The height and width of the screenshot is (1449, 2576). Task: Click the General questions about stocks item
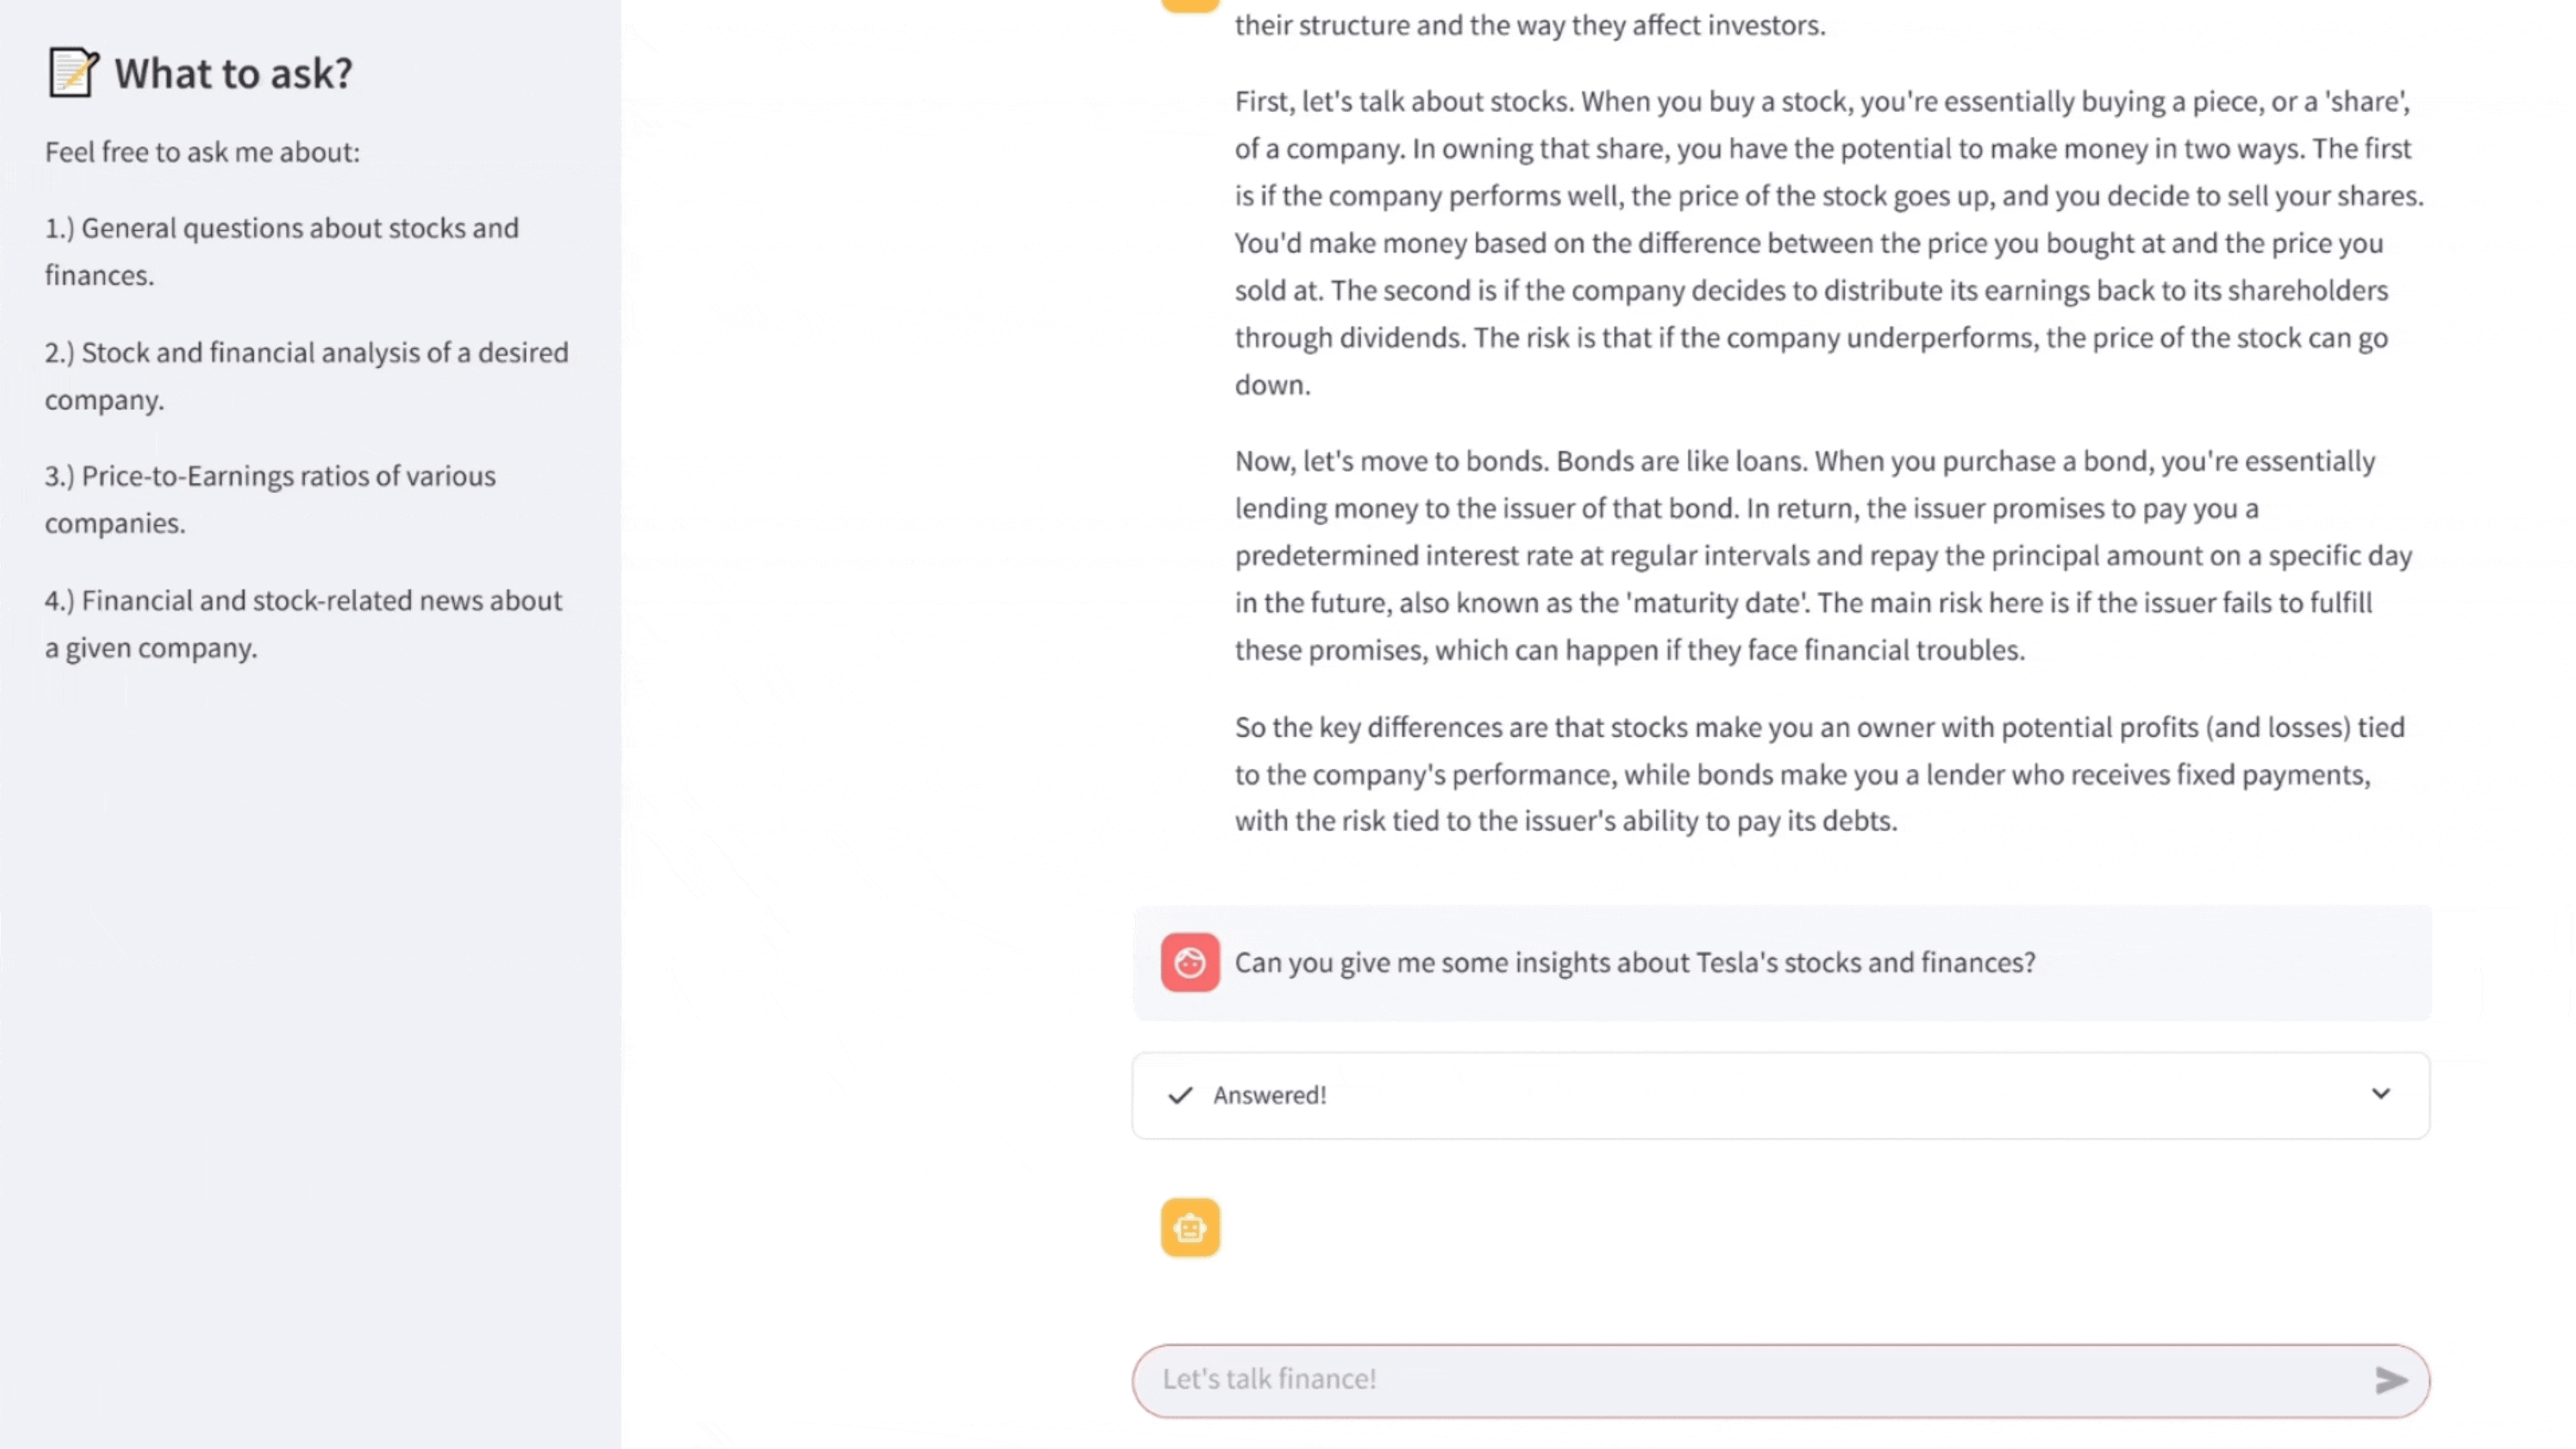[282, 251]
